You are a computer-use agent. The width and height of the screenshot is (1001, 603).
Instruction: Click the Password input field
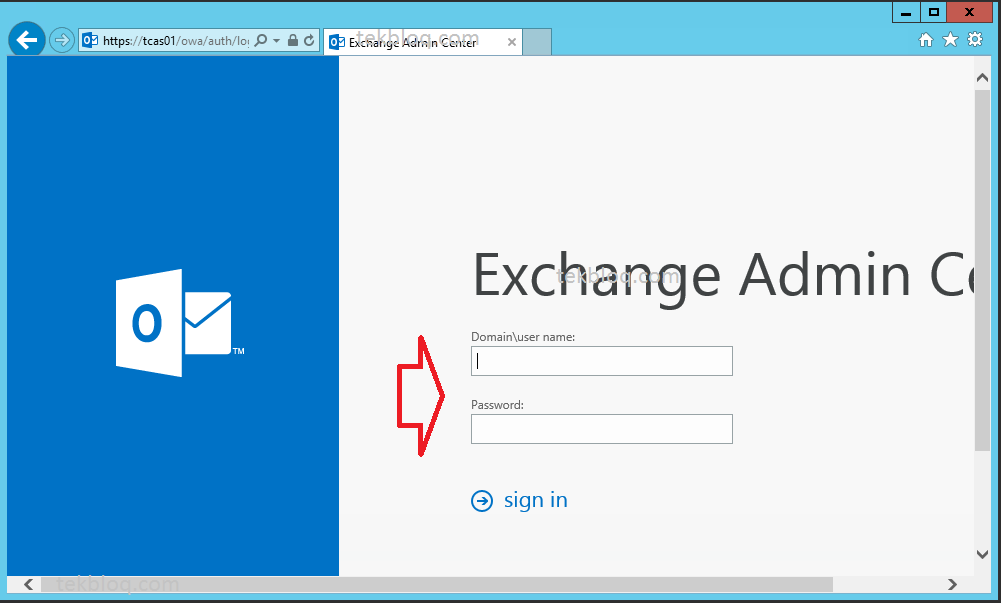tap(601, 429)
